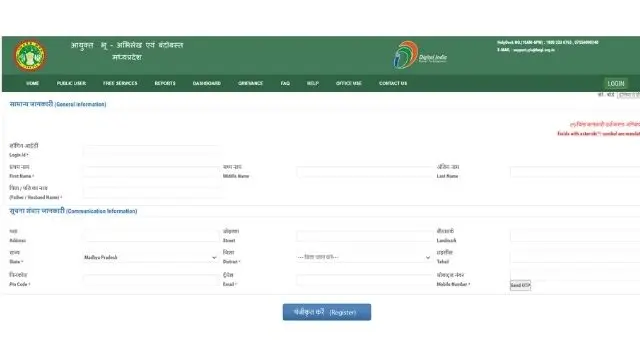Screen dimensions: 640x360
Task: Click the LOGIN button
Action: pyautogui.click(x=616, y=84)
